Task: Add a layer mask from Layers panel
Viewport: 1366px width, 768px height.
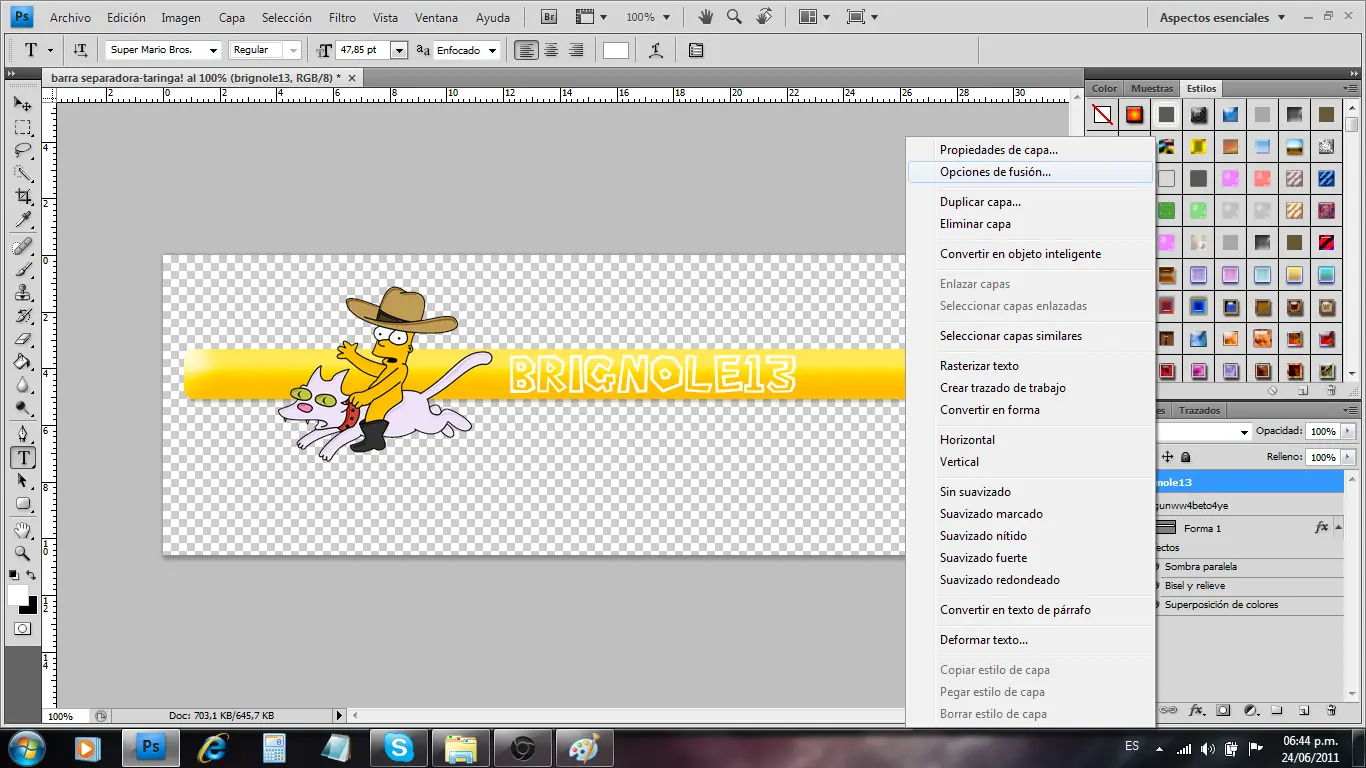Action: [x=1223, y=711]
